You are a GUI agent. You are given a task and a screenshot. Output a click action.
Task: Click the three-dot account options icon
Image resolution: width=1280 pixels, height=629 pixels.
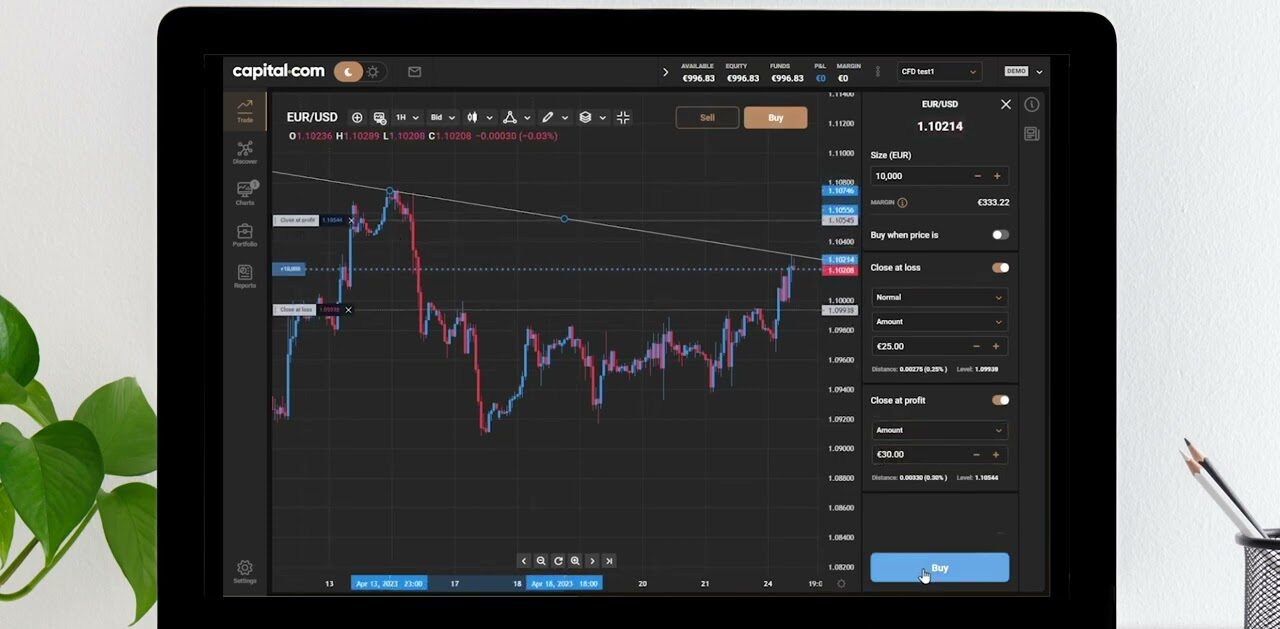[x=877, y=72]
